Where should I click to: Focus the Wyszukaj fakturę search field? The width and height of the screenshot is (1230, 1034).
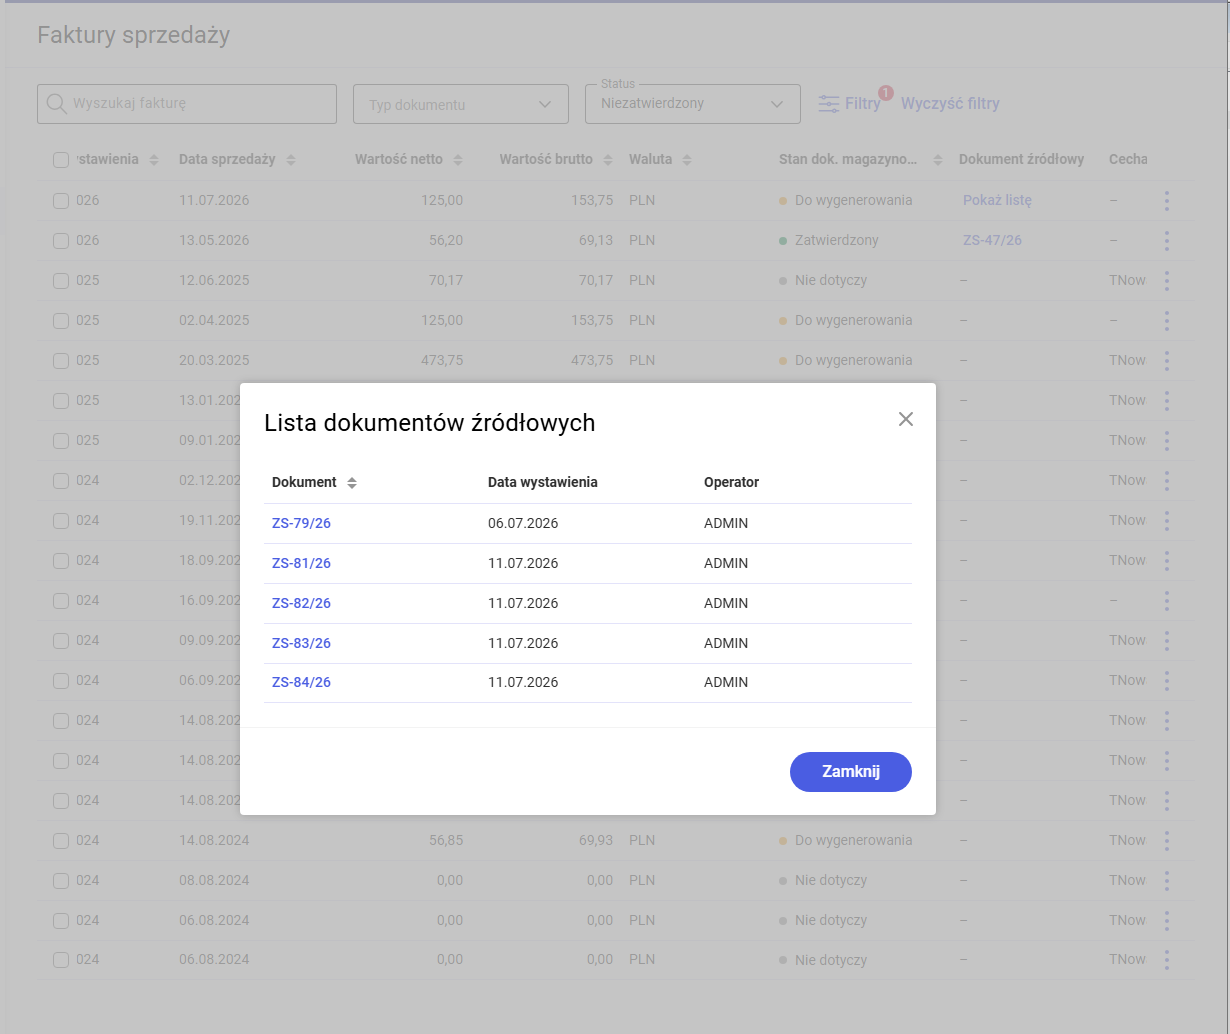187,104
